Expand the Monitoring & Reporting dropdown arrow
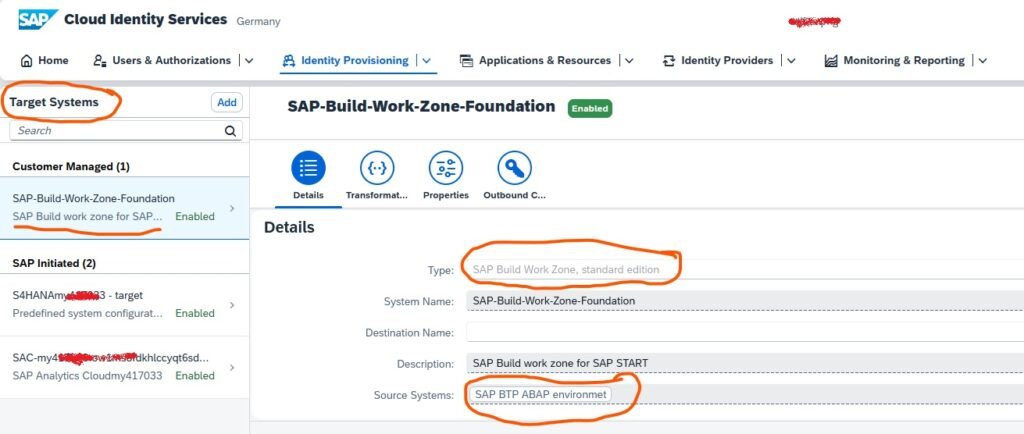The height and width of the screenshot is (434, 1024). (x=982, y=61)
